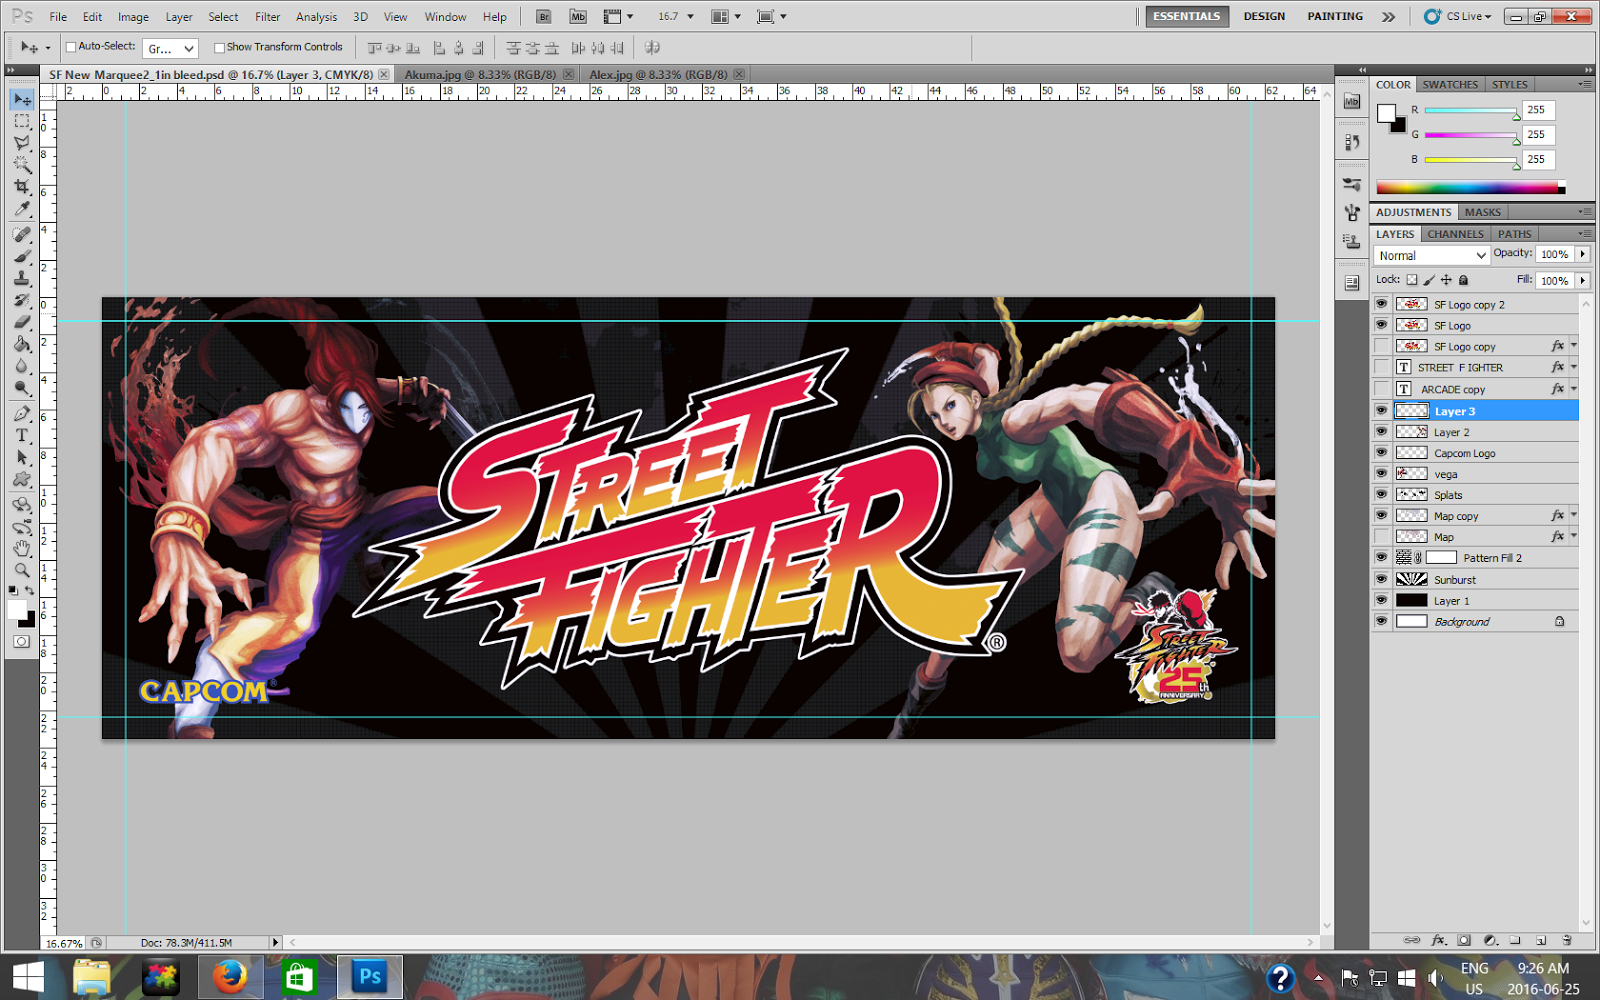1600x1000 pixels.
Task: Show the SF Logo copy layer
Action: click(1381, 345)
